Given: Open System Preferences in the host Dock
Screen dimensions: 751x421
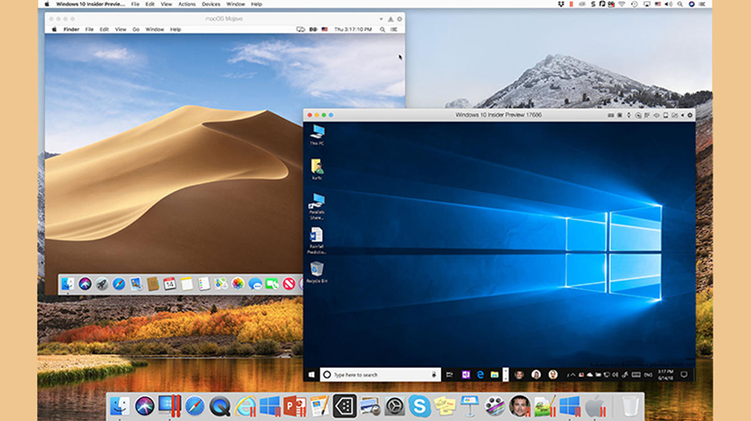Looking at the screenshot, I should pyautogui.click(x=395, y=407).
